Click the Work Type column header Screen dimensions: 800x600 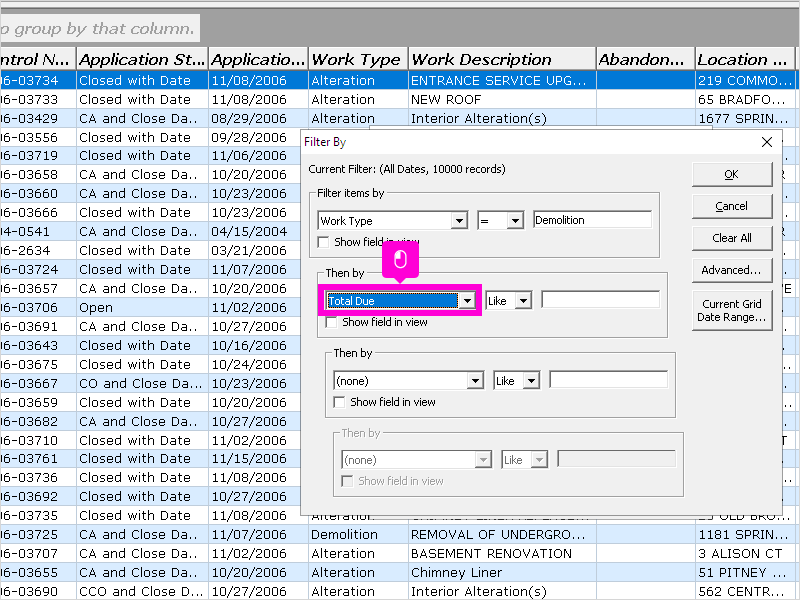pyautogui.click(x=358, y=59)
